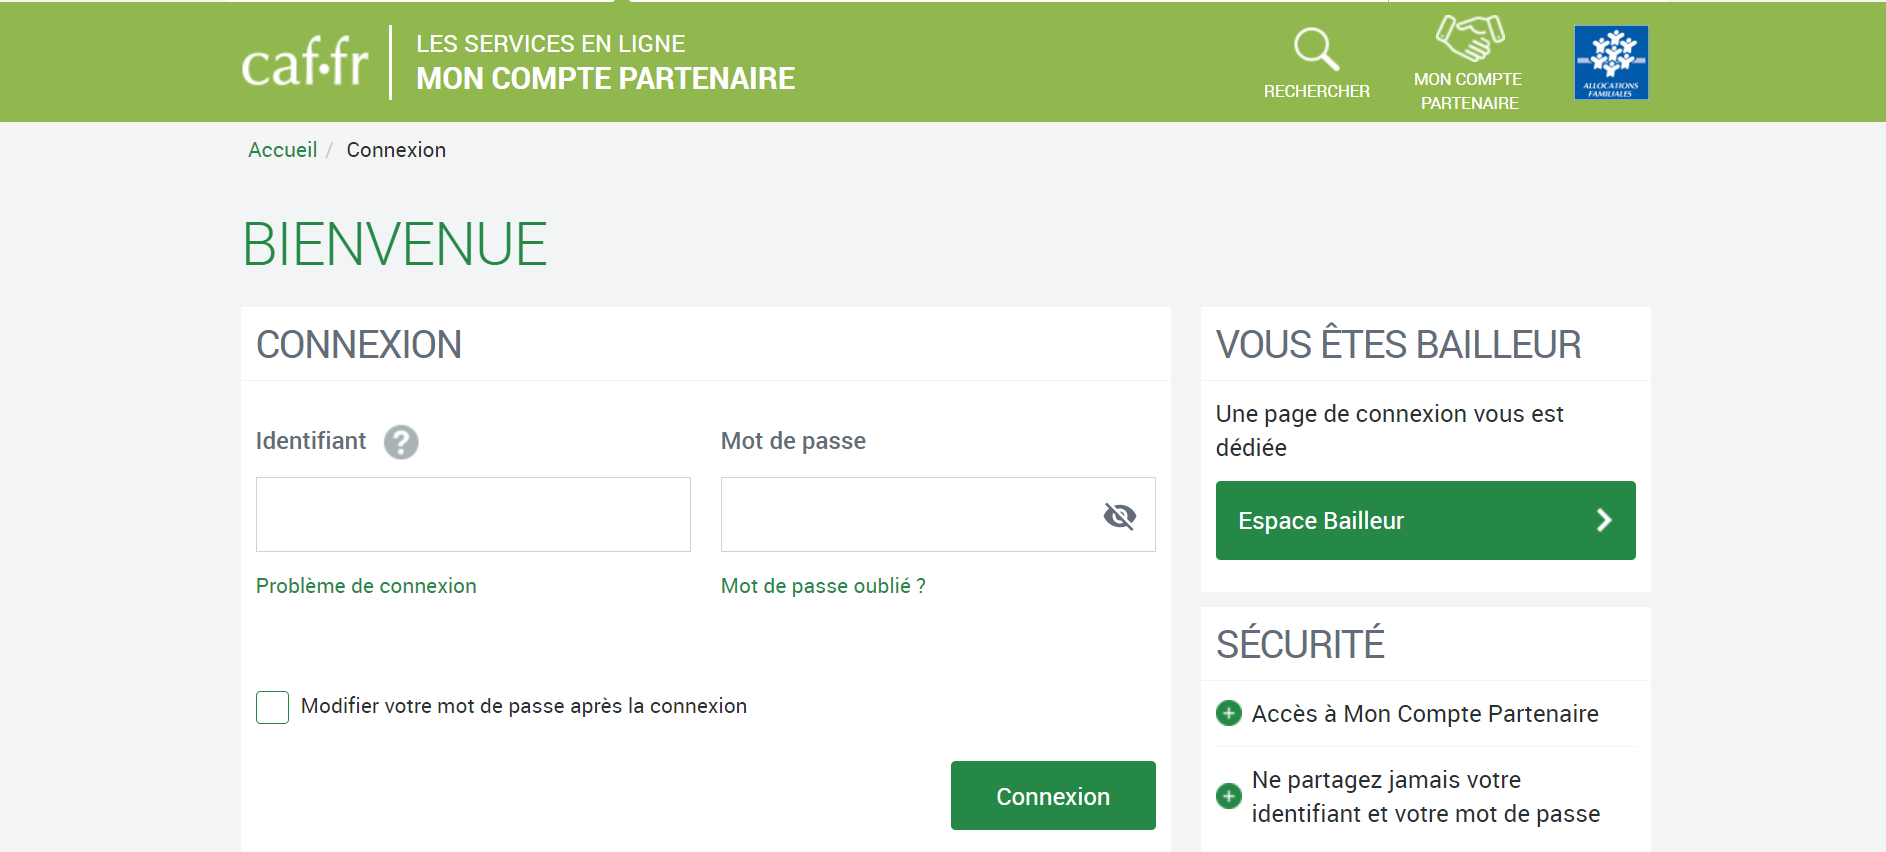This screenshot has height=852, width=1886.
Task: Select the Allocations Familiales logo
Action: [1609, 61]
